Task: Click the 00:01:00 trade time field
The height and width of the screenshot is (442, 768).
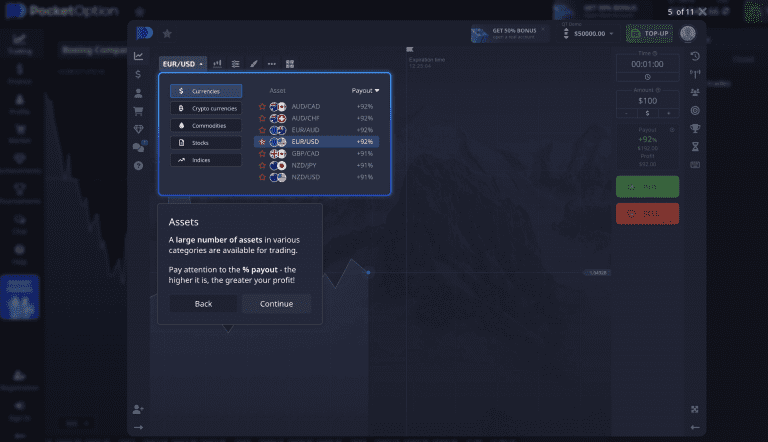Action: click(648, 64)
